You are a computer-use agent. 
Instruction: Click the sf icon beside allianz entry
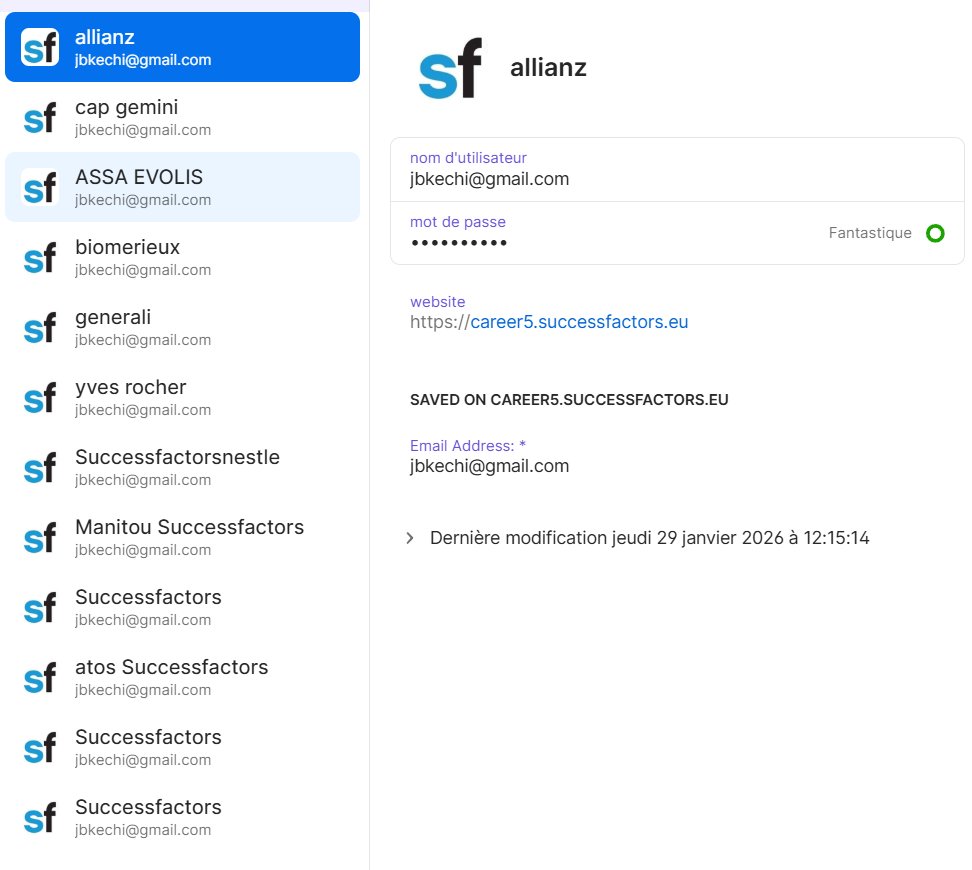[40, 47]
